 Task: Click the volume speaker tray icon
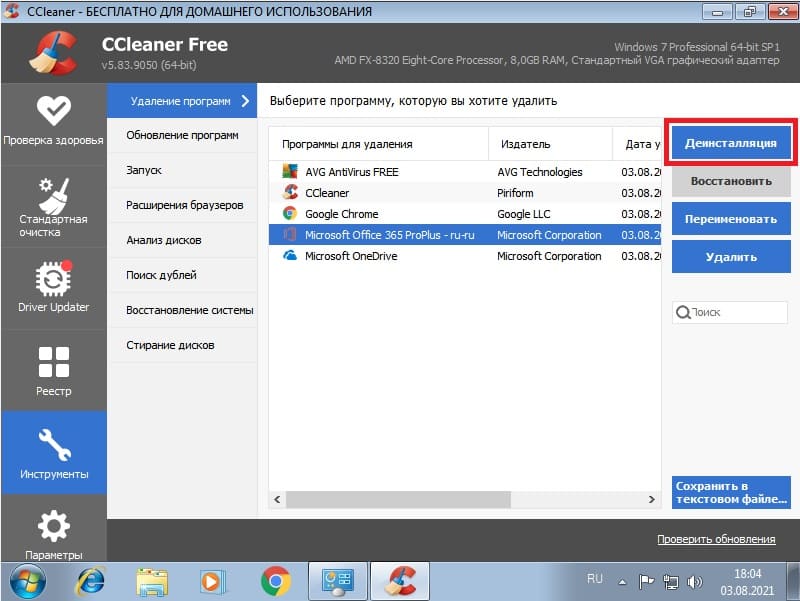coord(694,582)
